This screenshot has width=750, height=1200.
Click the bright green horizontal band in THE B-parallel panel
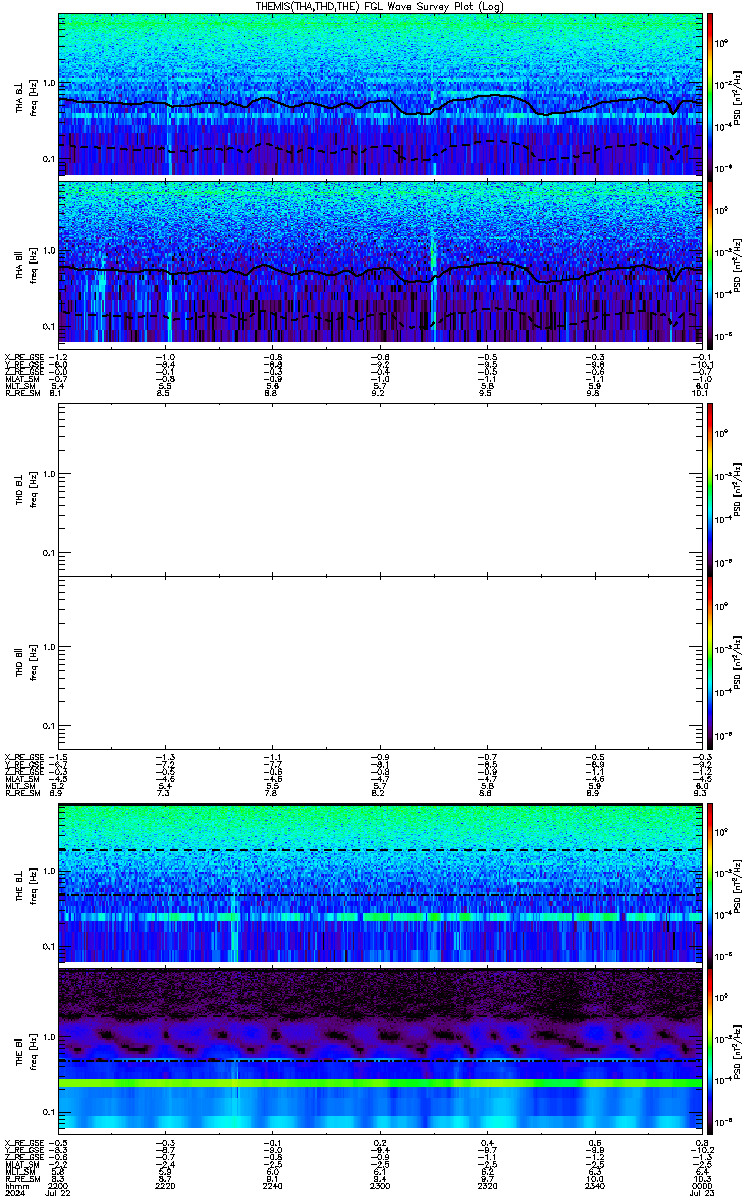[380, 1083]
